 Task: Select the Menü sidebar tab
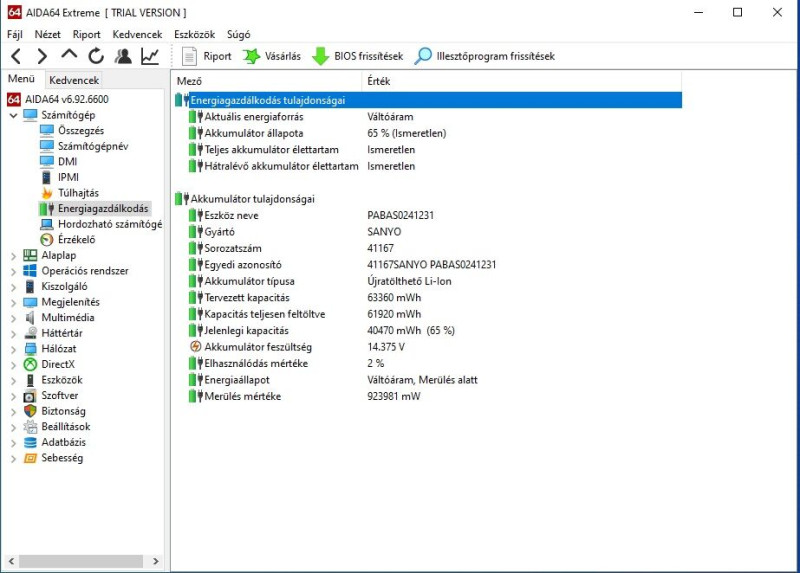(21, 79)
